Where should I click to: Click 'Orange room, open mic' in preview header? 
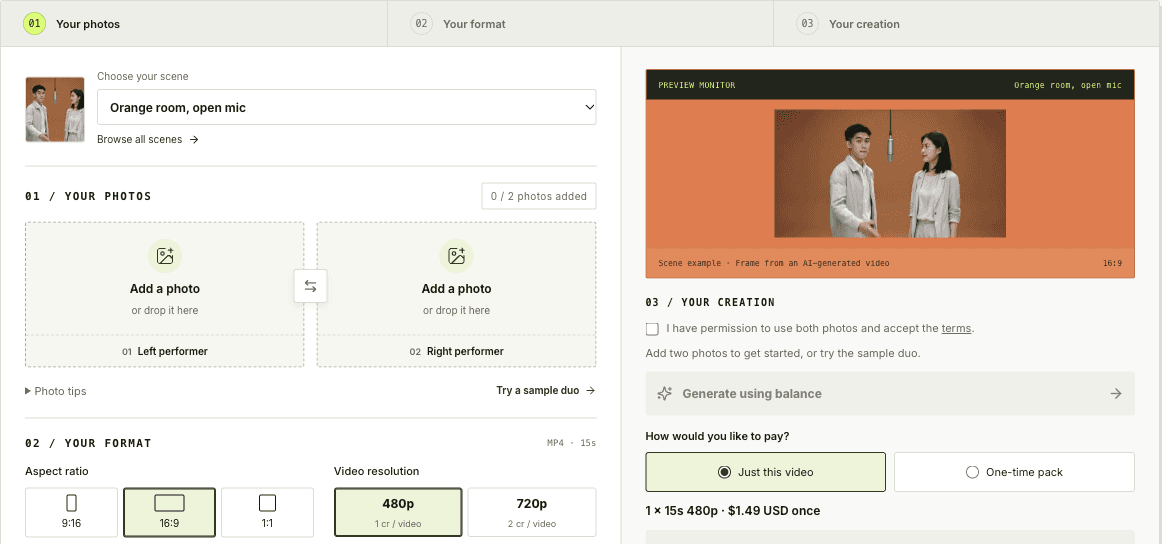(1068, 85)
